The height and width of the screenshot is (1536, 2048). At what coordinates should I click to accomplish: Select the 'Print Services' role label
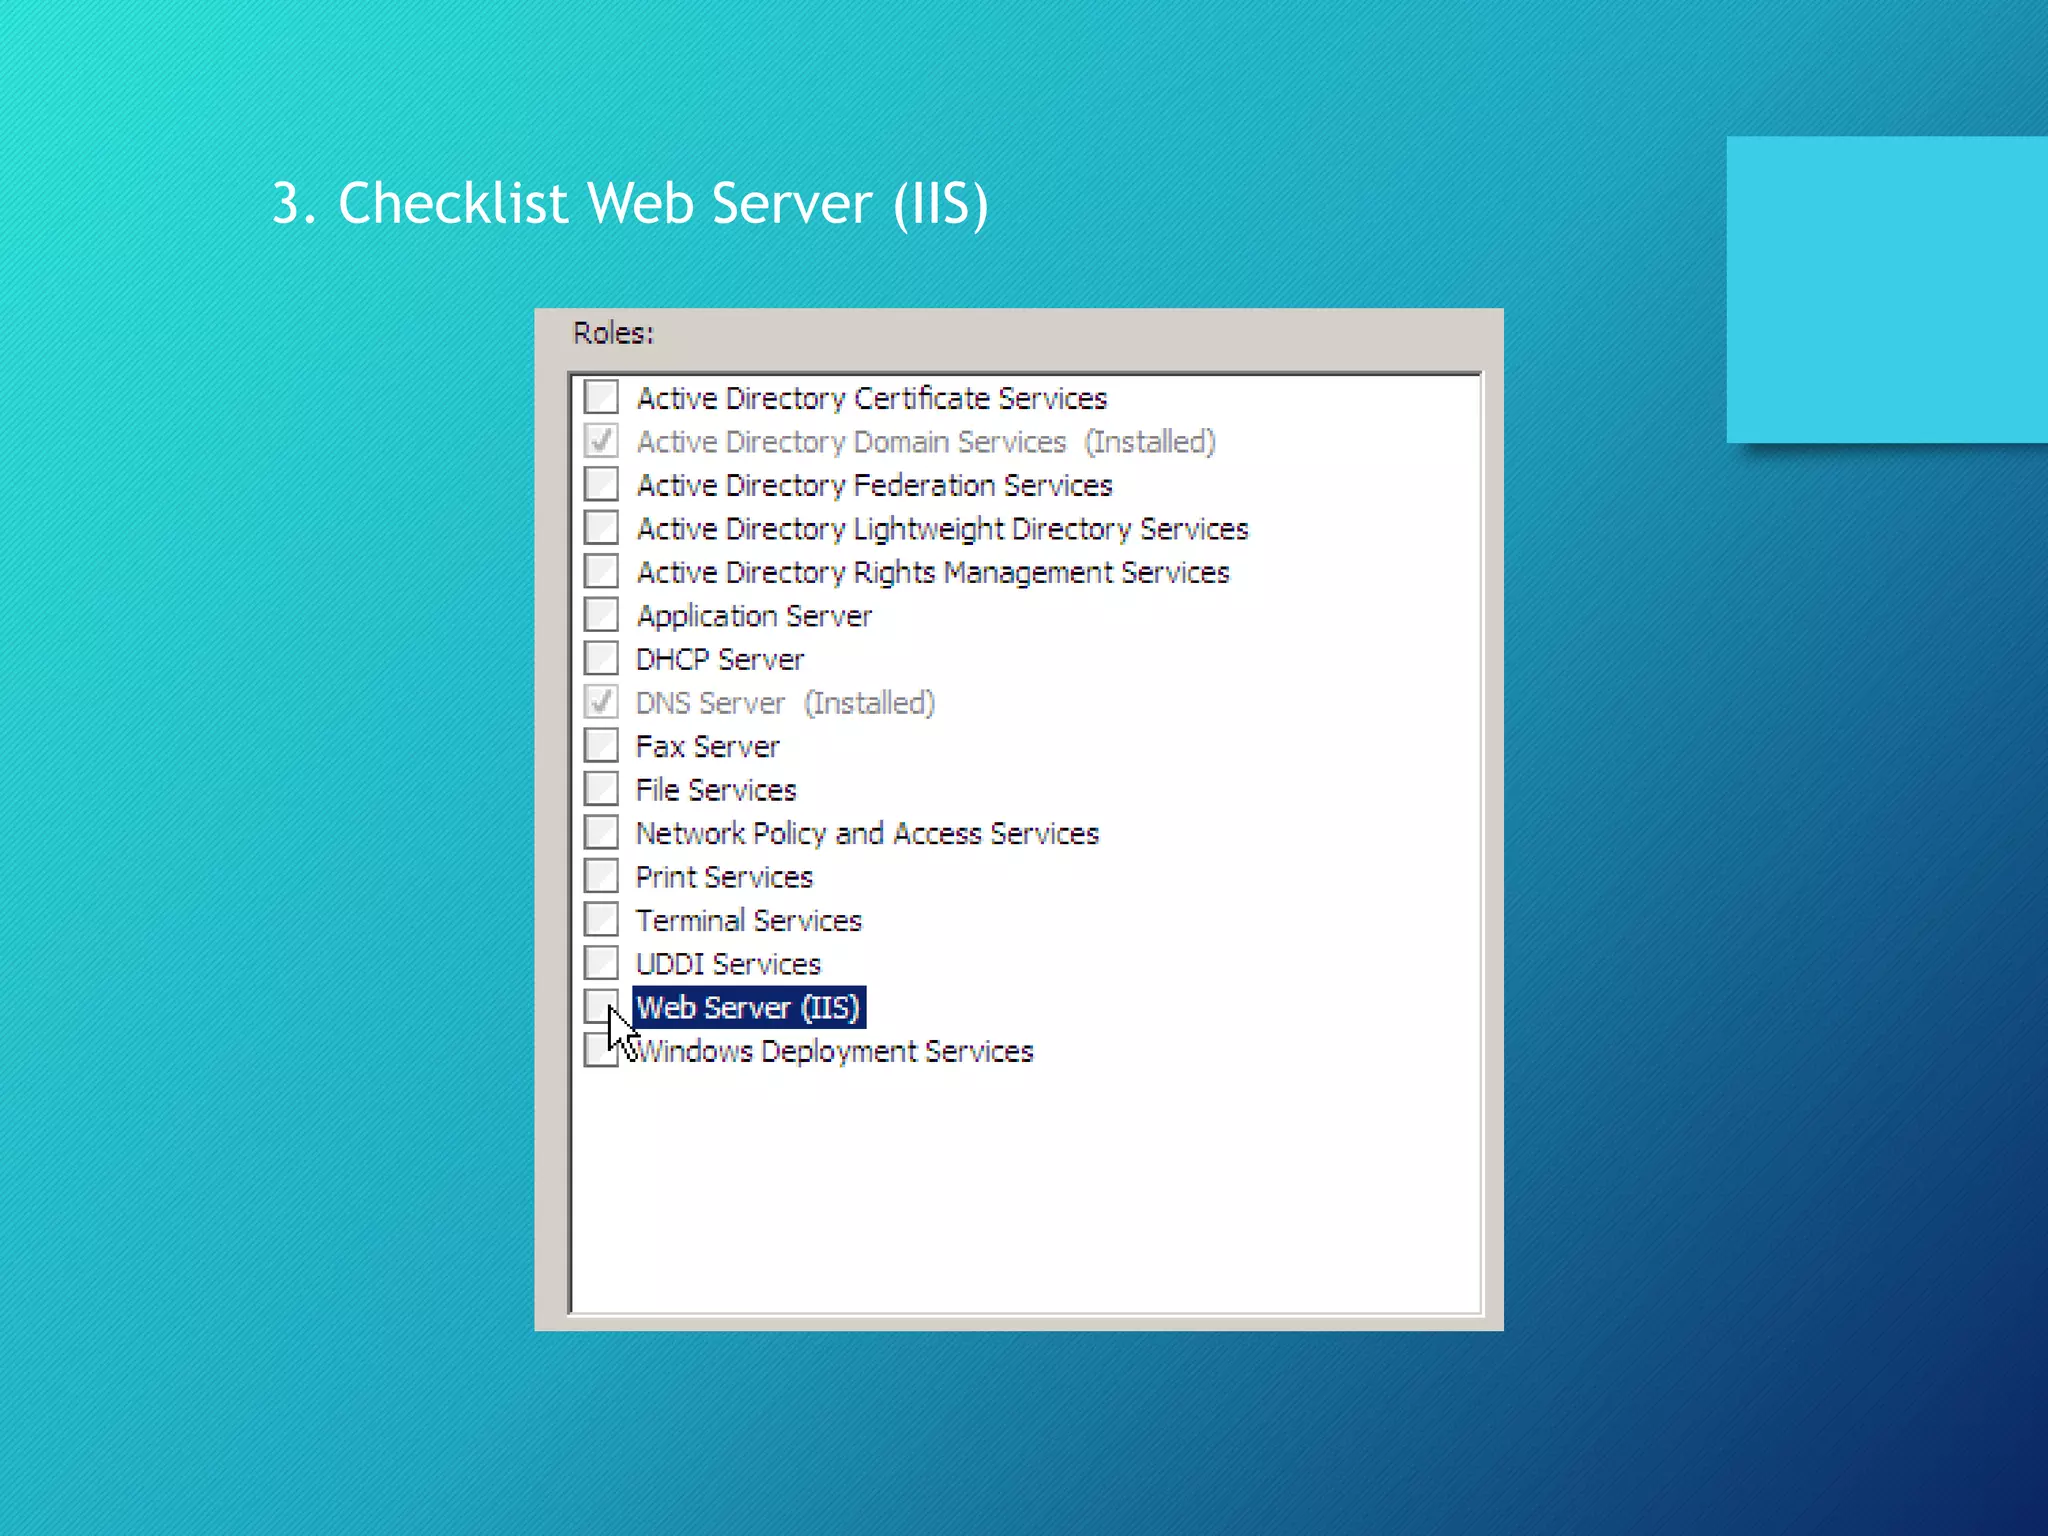tap(725, 877)
